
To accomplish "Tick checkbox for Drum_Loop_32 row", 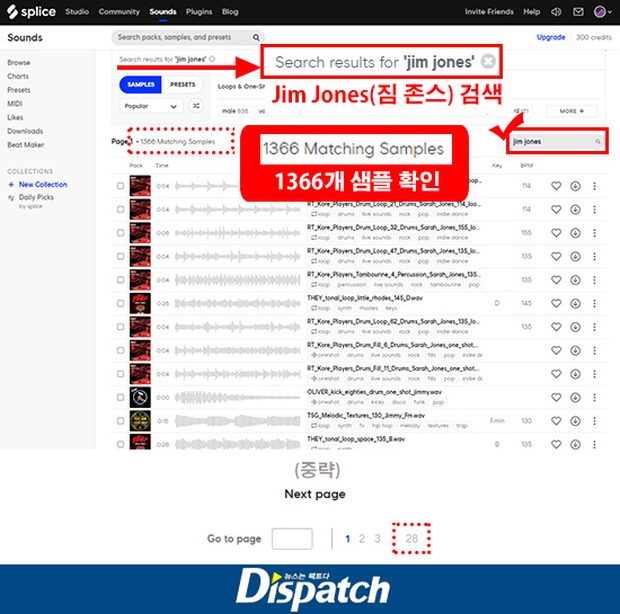I will pos(121,233).
